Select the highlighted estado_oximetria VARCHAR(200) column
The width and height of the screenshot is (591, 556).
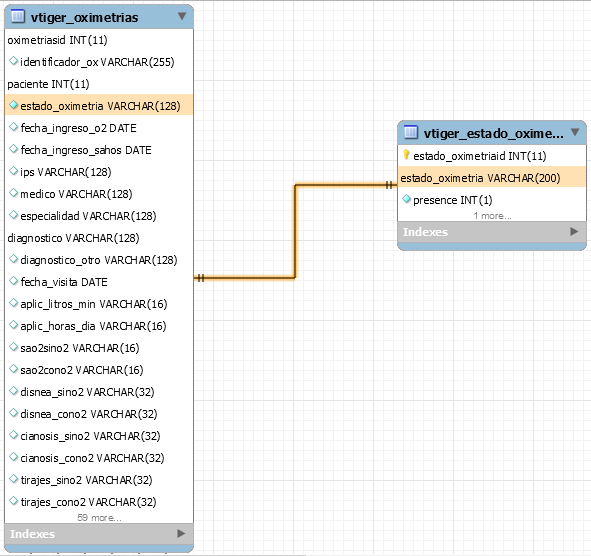click(492, 177)
